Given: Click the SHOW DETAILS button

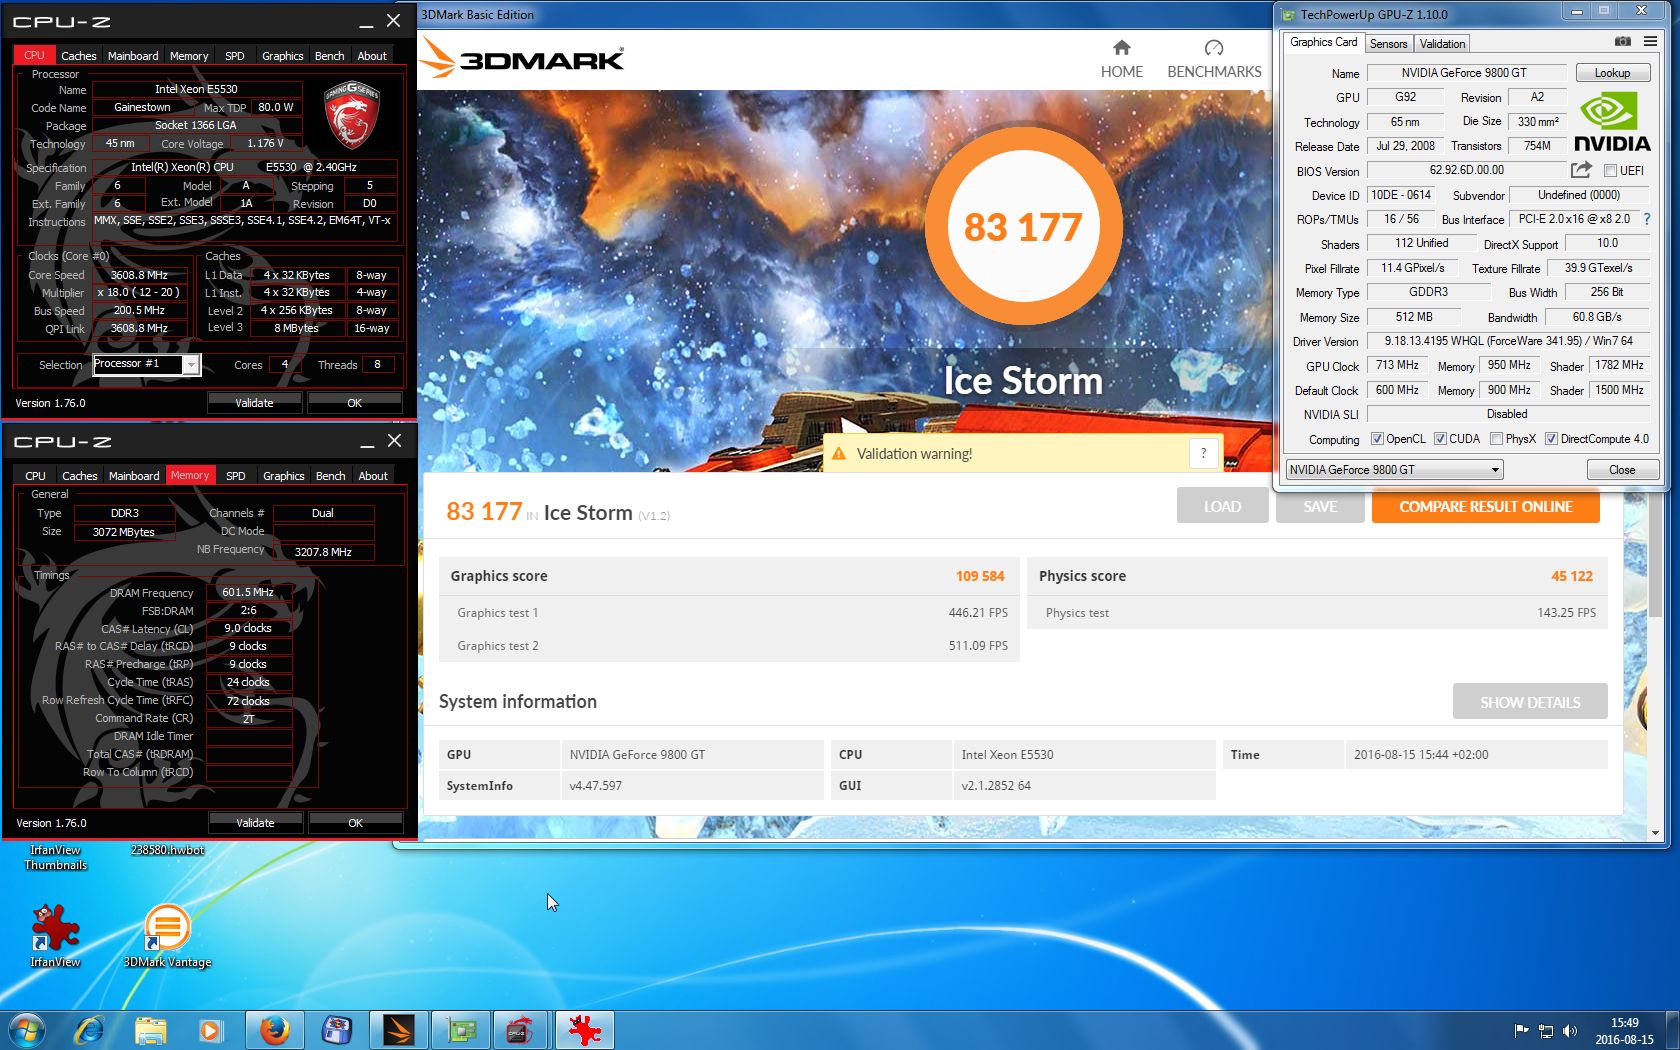Looking at the screenshot, I should coord(1529,702).
